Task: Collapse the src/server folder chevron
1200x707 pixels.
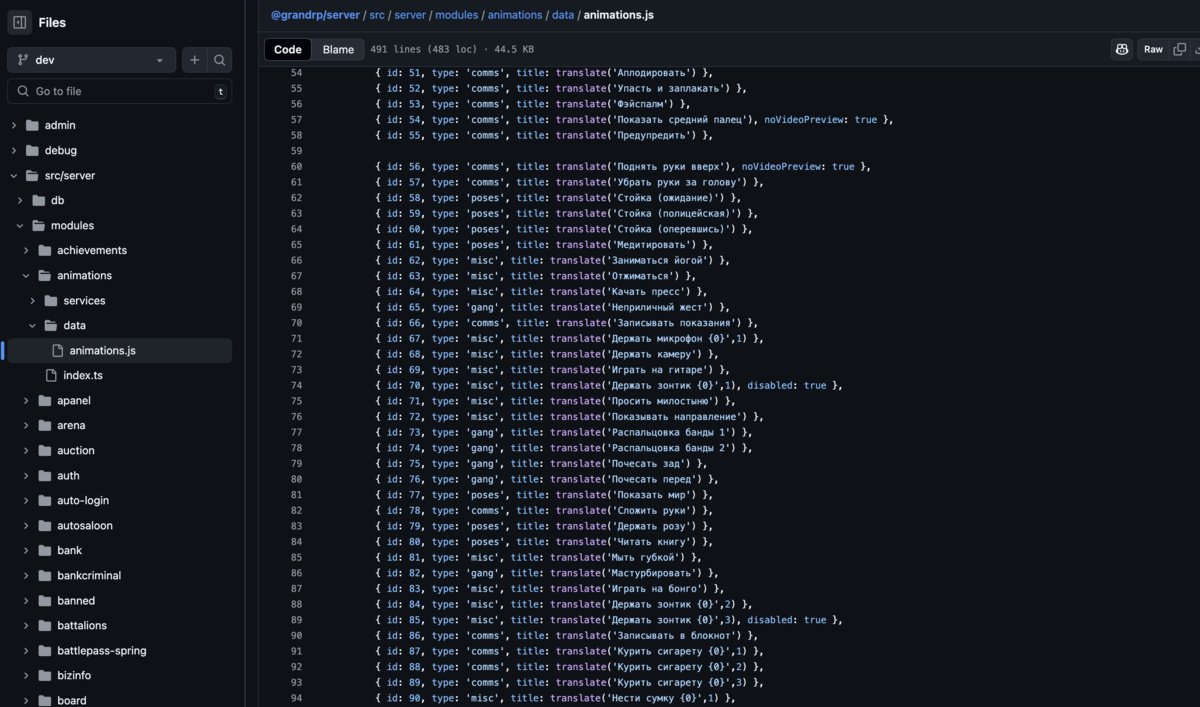Action: click(13, 175)
